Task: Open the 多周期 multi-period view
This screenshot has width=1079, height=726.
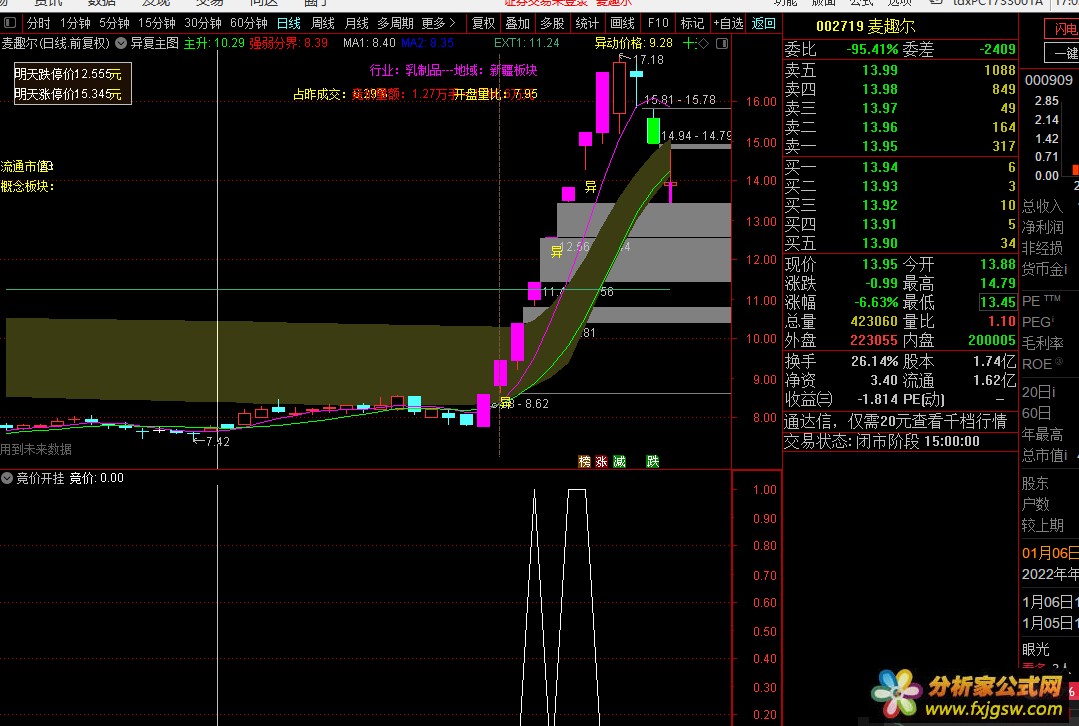Action: coord(396,23)
